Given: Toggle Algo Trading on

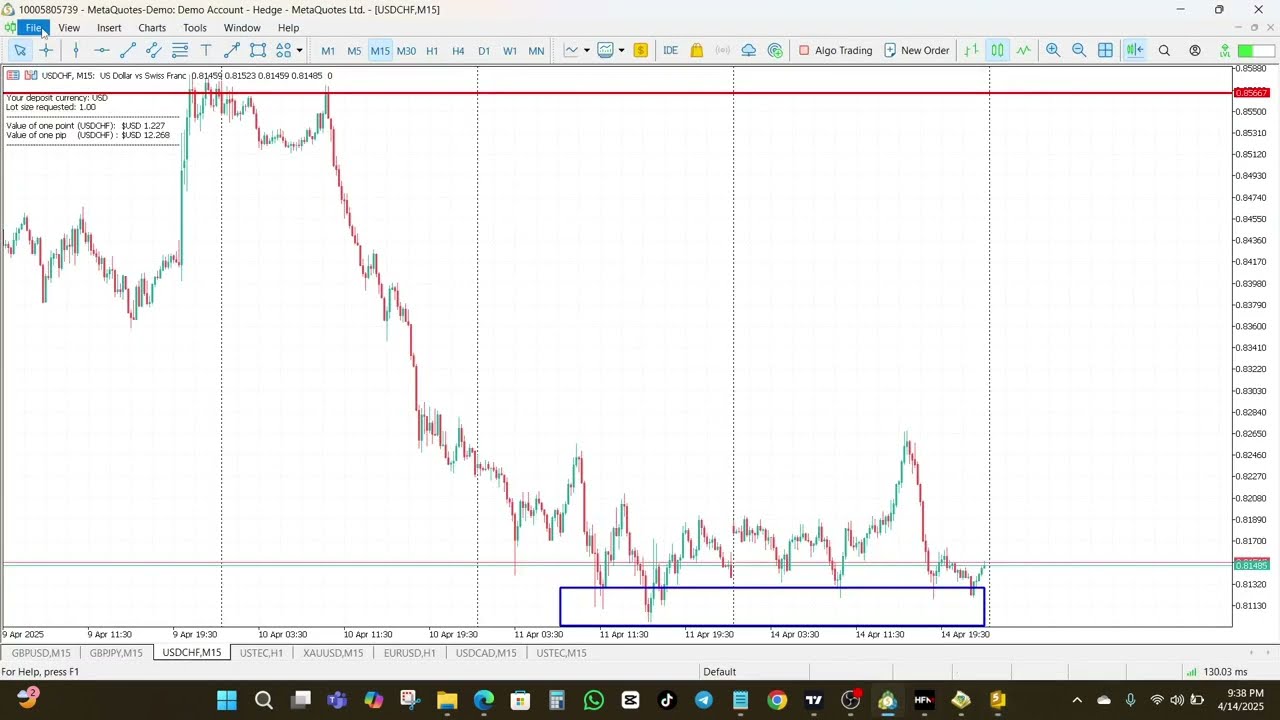Looking at the screenshot, I should pos(835,50).
